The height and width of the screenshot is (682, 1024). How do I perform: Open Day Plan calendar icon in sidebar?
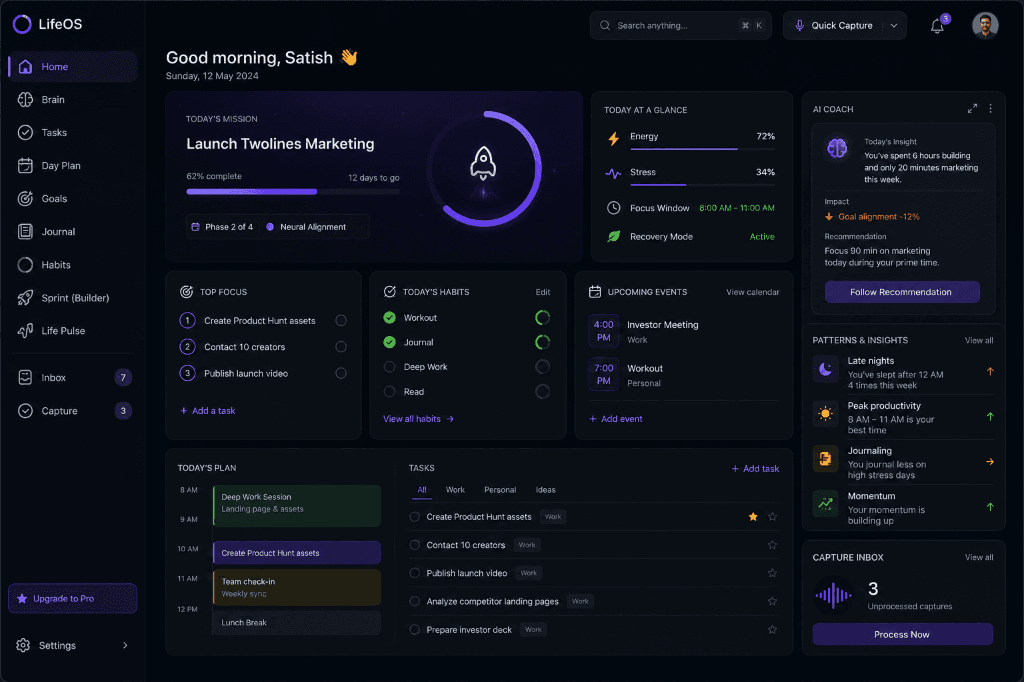pos(25,165)
